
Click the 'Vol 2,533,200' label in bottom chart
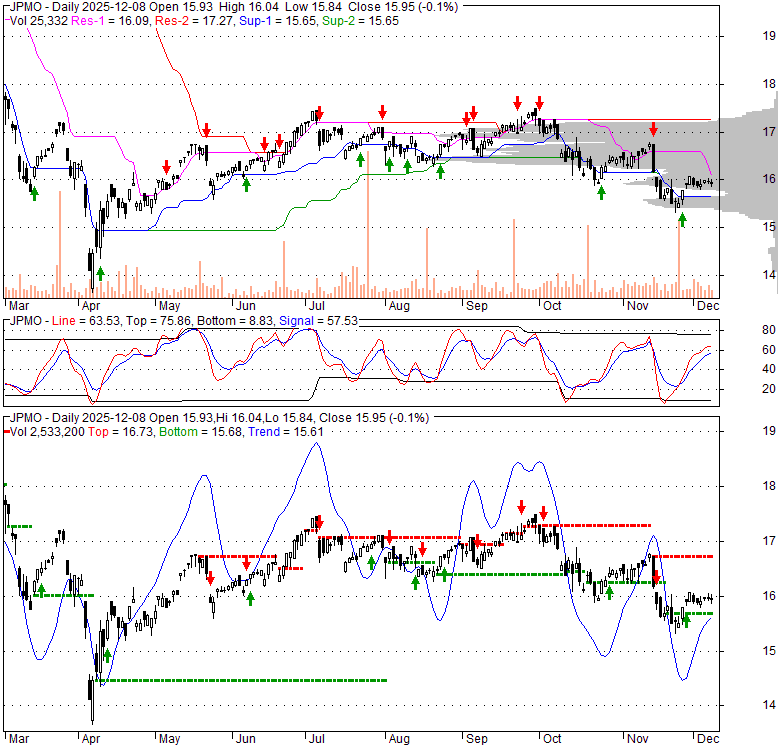[47, 432]
